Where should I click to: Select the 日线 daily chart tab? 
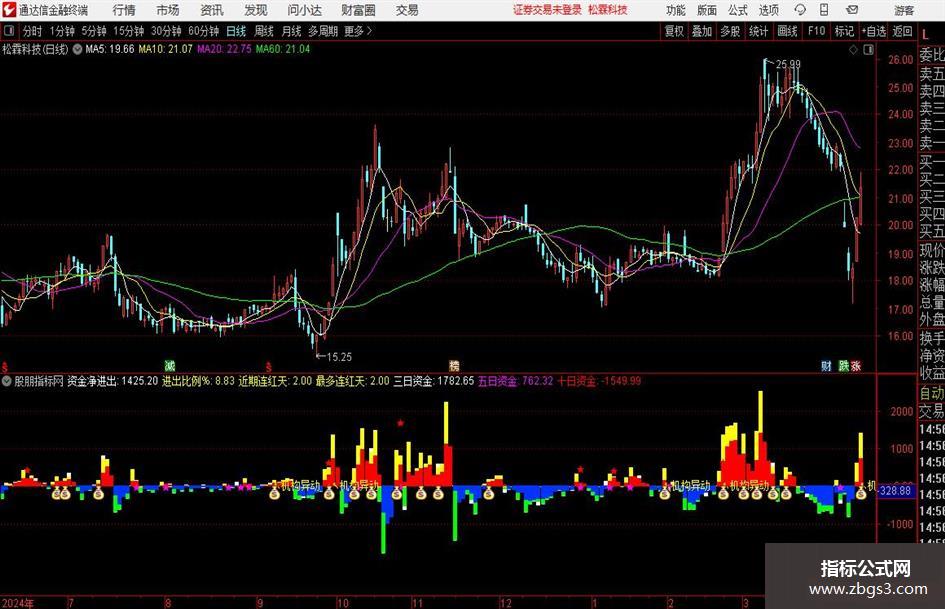(236, 31)
